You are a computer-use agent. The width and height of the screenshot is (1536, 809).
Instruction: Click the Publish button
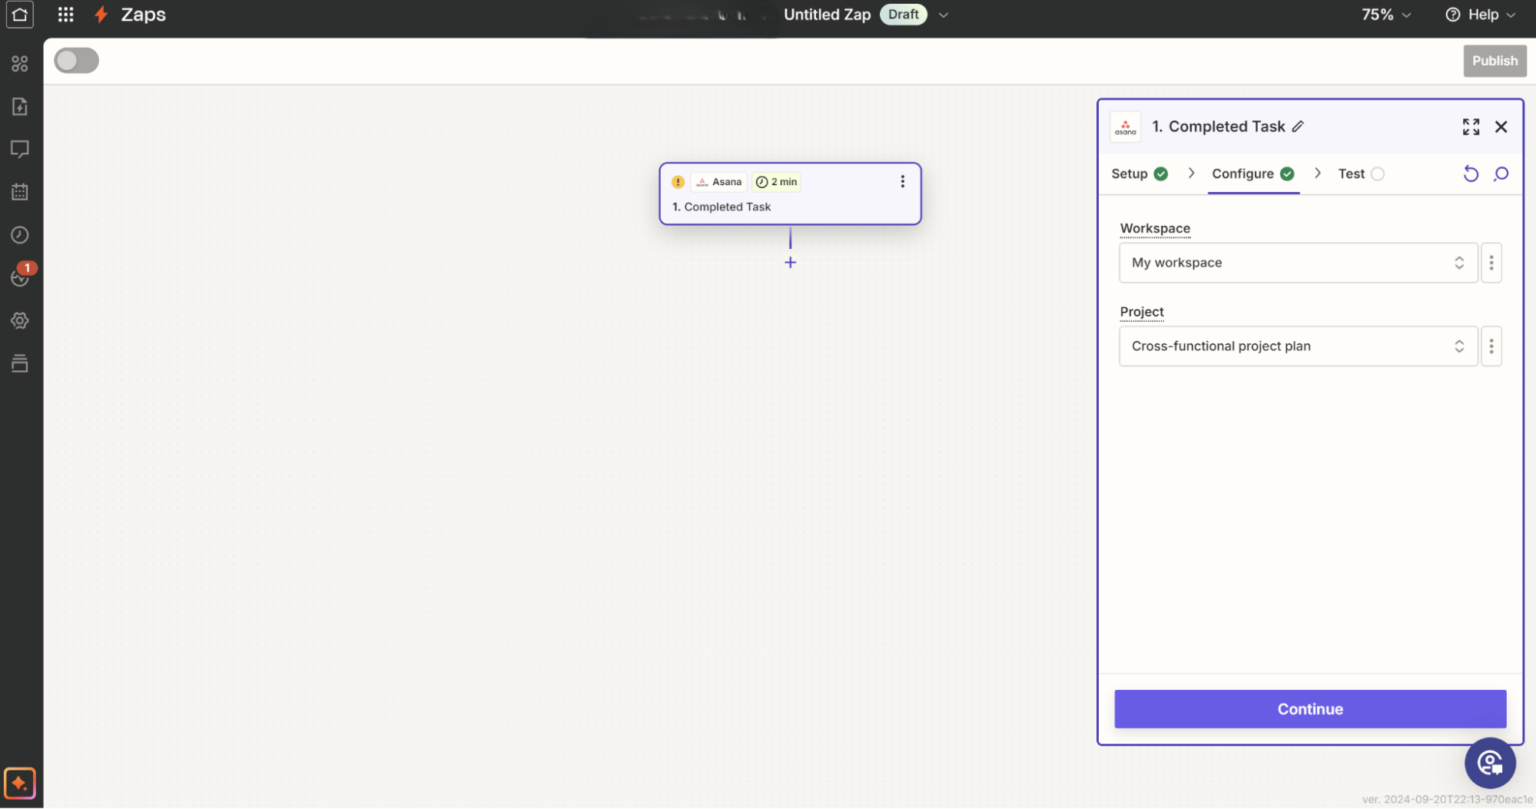pos(1495,60)
